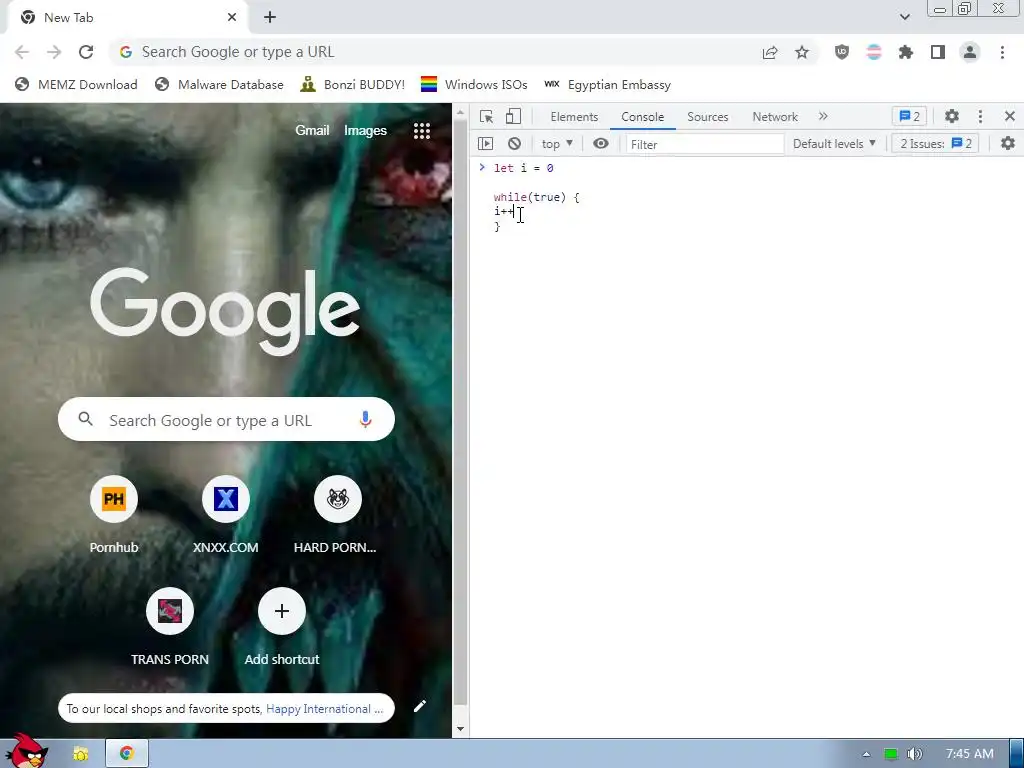Open the DevTools customize three-dot menu

pyautogui.click(x=980, y=116)
